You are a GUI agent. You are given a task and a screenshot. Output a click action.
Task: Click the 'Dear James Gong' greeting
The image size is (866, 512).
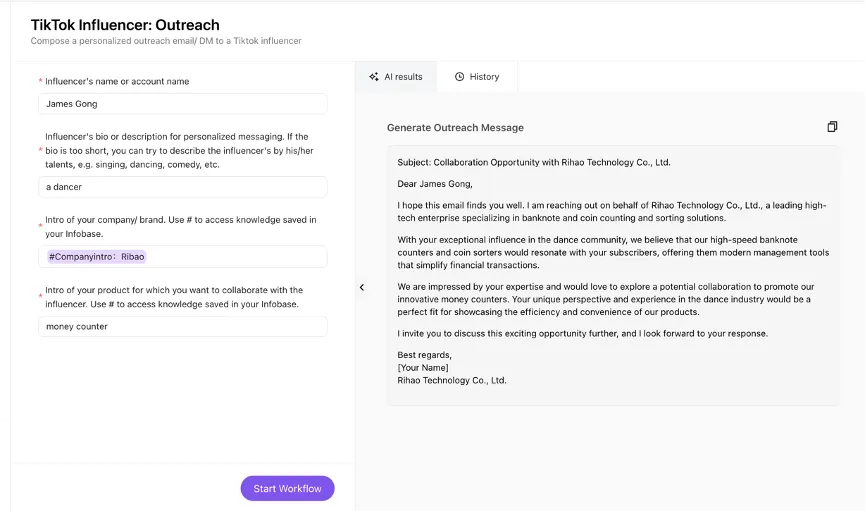tap(435, 184)
